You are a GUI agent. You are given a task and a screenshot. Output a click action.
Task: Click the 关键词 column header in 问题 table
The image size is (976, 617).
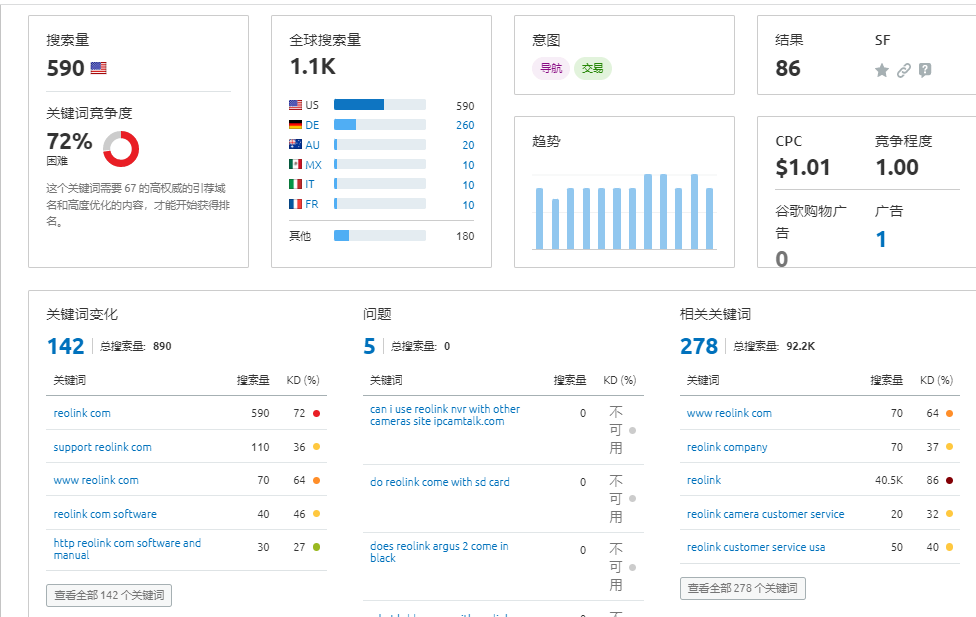pyautogui.click(x=386, y=380)
